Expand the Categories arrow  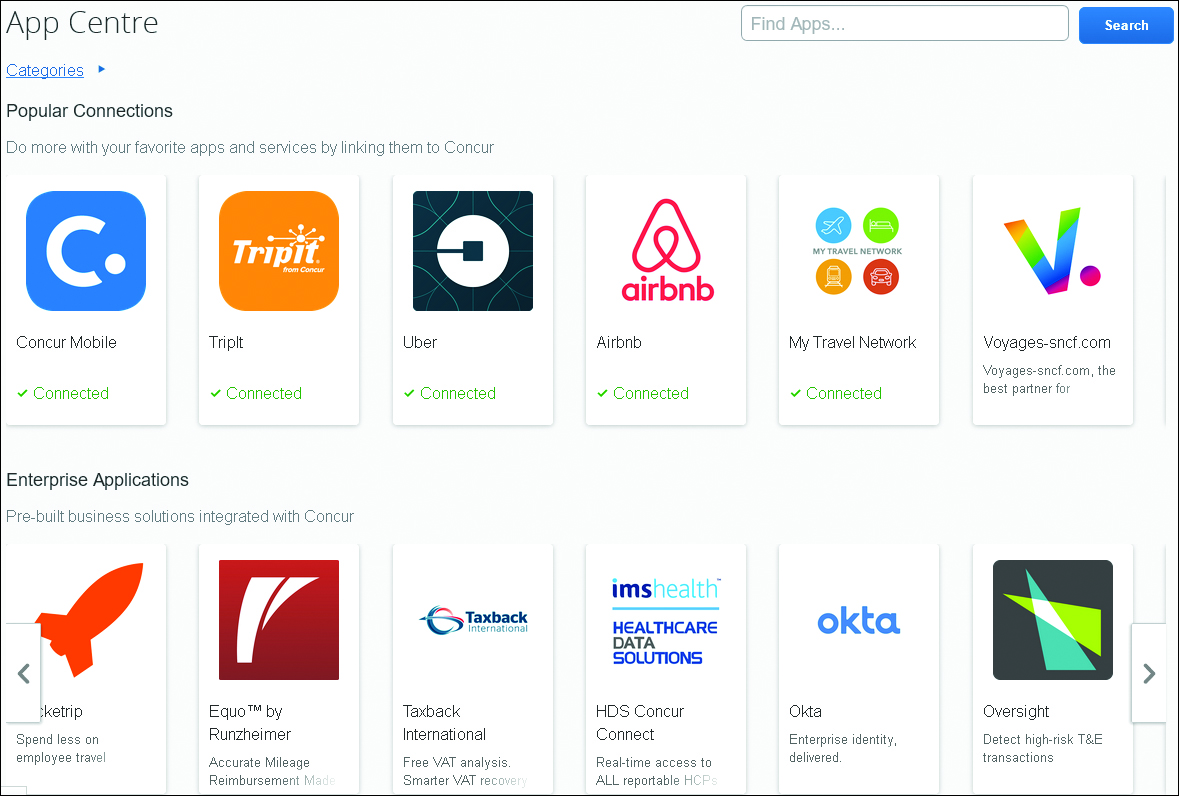[102, 69]
